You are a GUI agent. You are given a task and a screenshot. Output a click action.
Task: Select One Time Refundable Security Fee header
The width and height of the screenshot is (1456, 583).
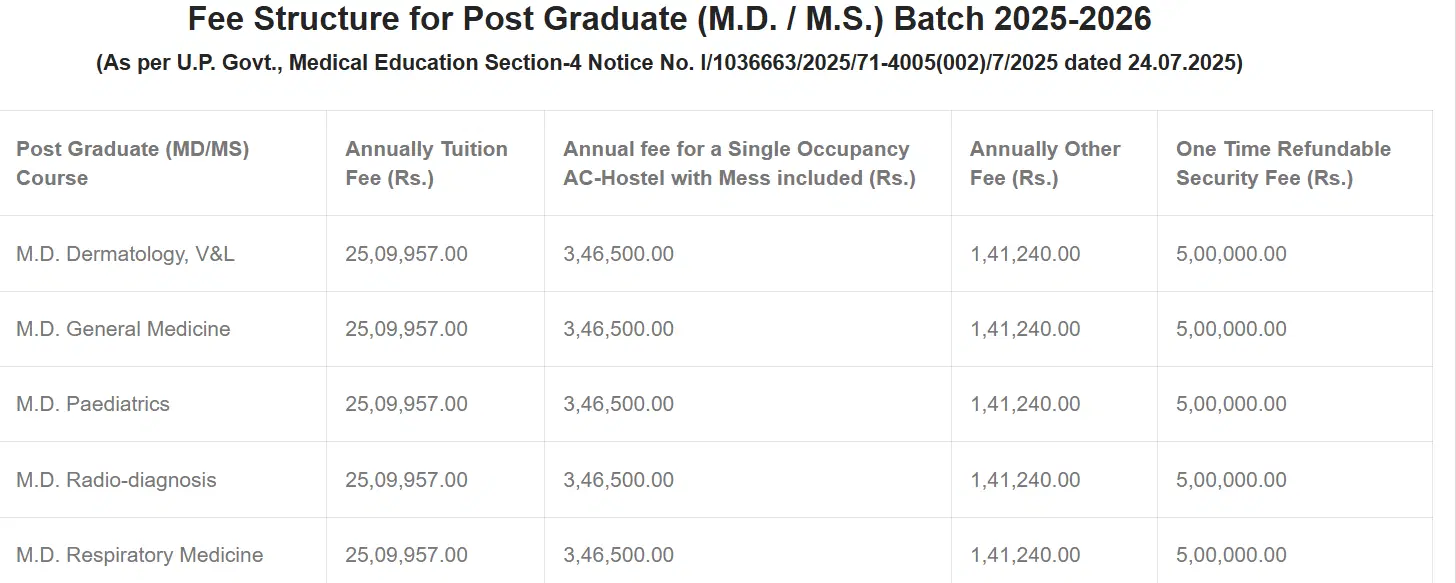(1283, 163)
